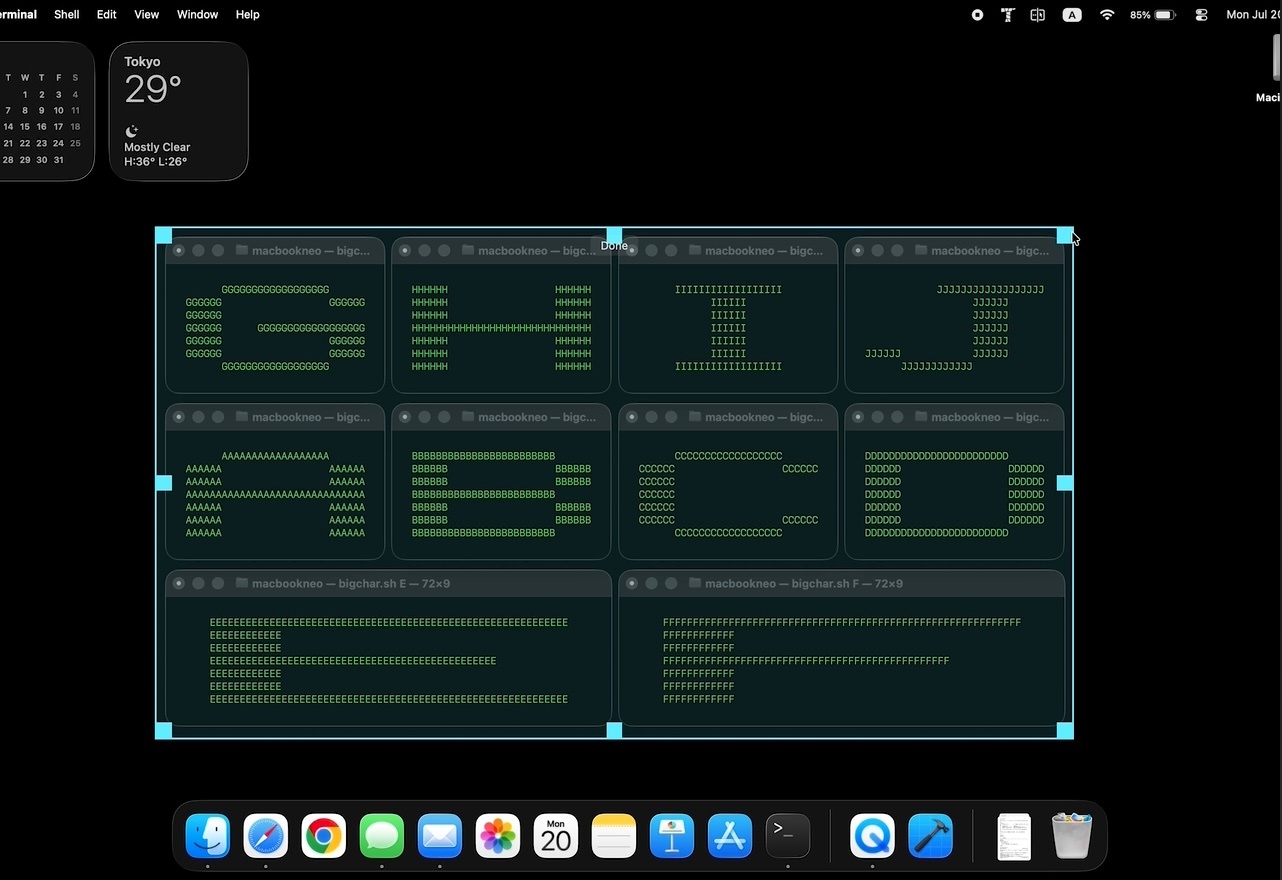
Task: Click the Done button on selection
Action: [614, 245]
